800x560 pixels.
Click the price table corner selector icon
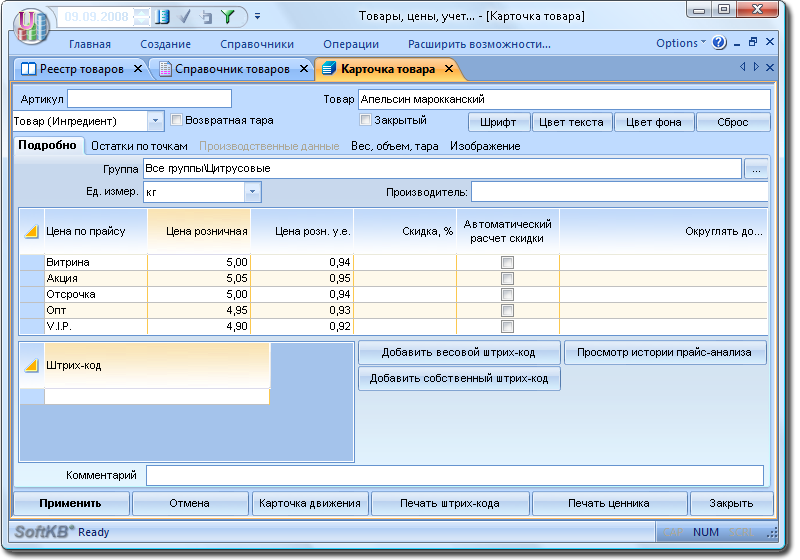(32, 232)
